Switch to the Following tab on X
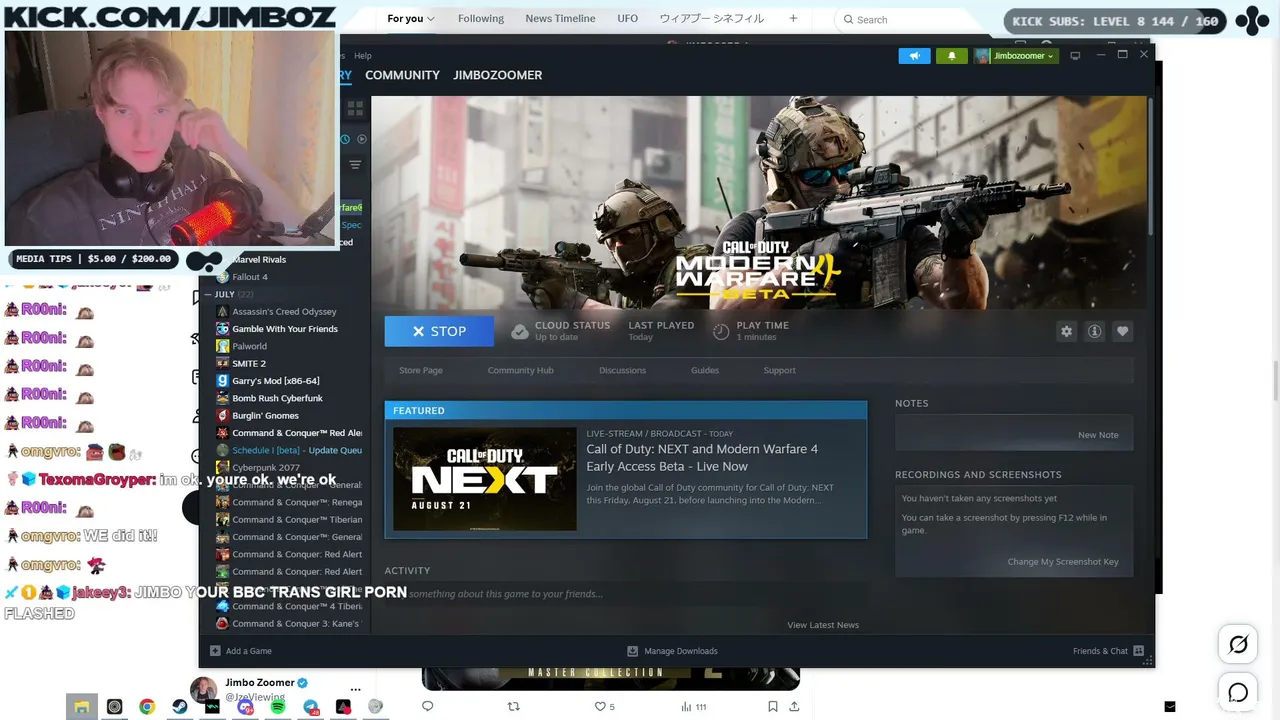The height and width of the screenshot is (720, 1280). tap(481, 19)
